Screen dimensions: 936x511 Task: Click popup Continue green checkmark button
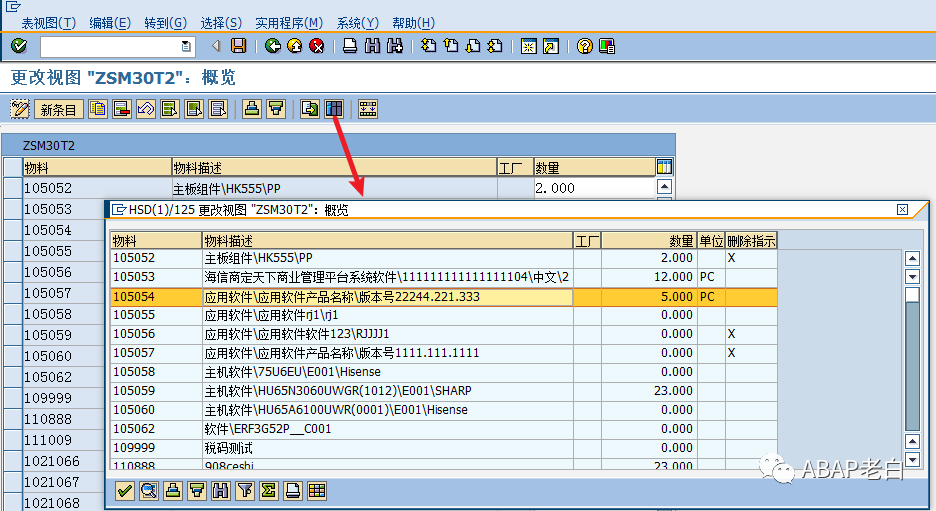(x=125, y=491)
